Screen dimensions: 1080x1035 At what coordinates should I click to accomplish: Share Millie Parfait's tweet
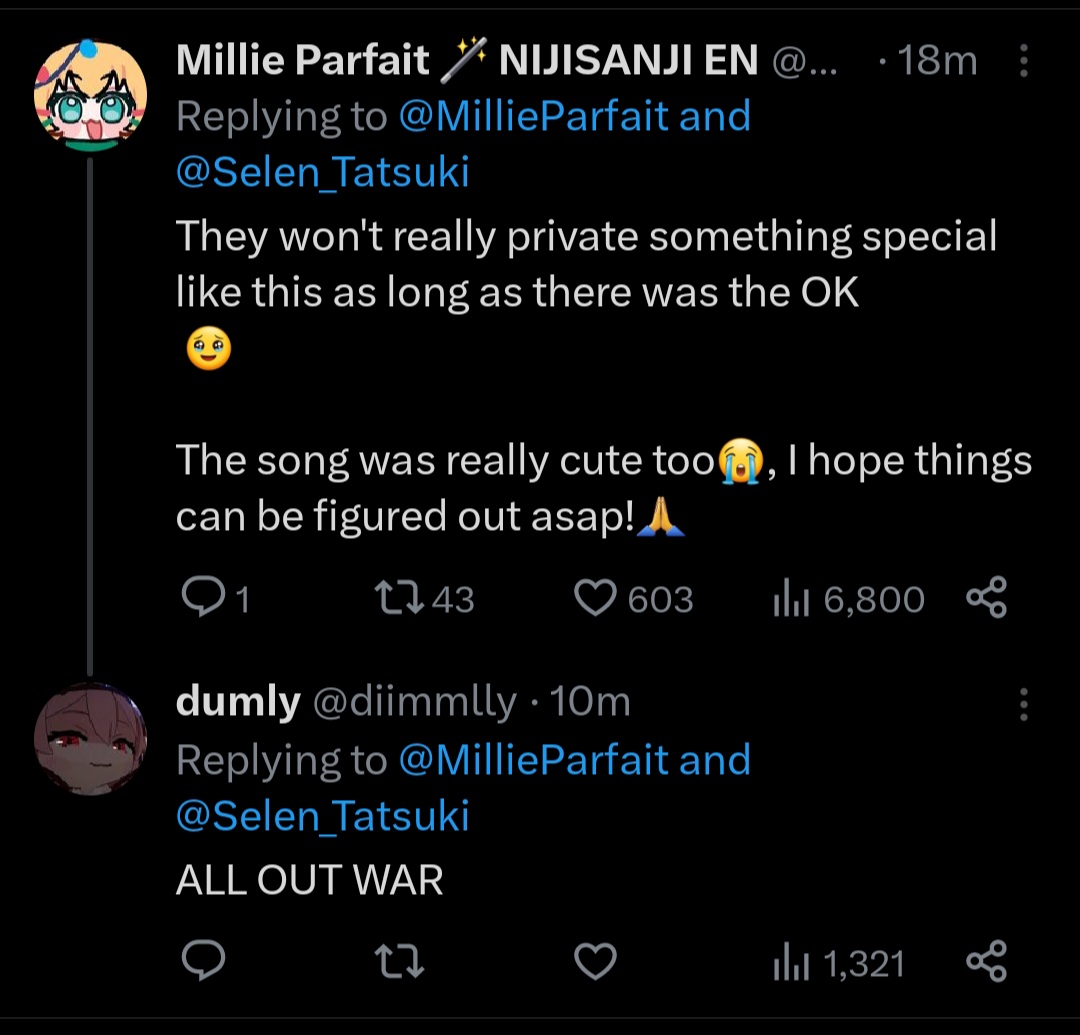[x=986, y=599]
